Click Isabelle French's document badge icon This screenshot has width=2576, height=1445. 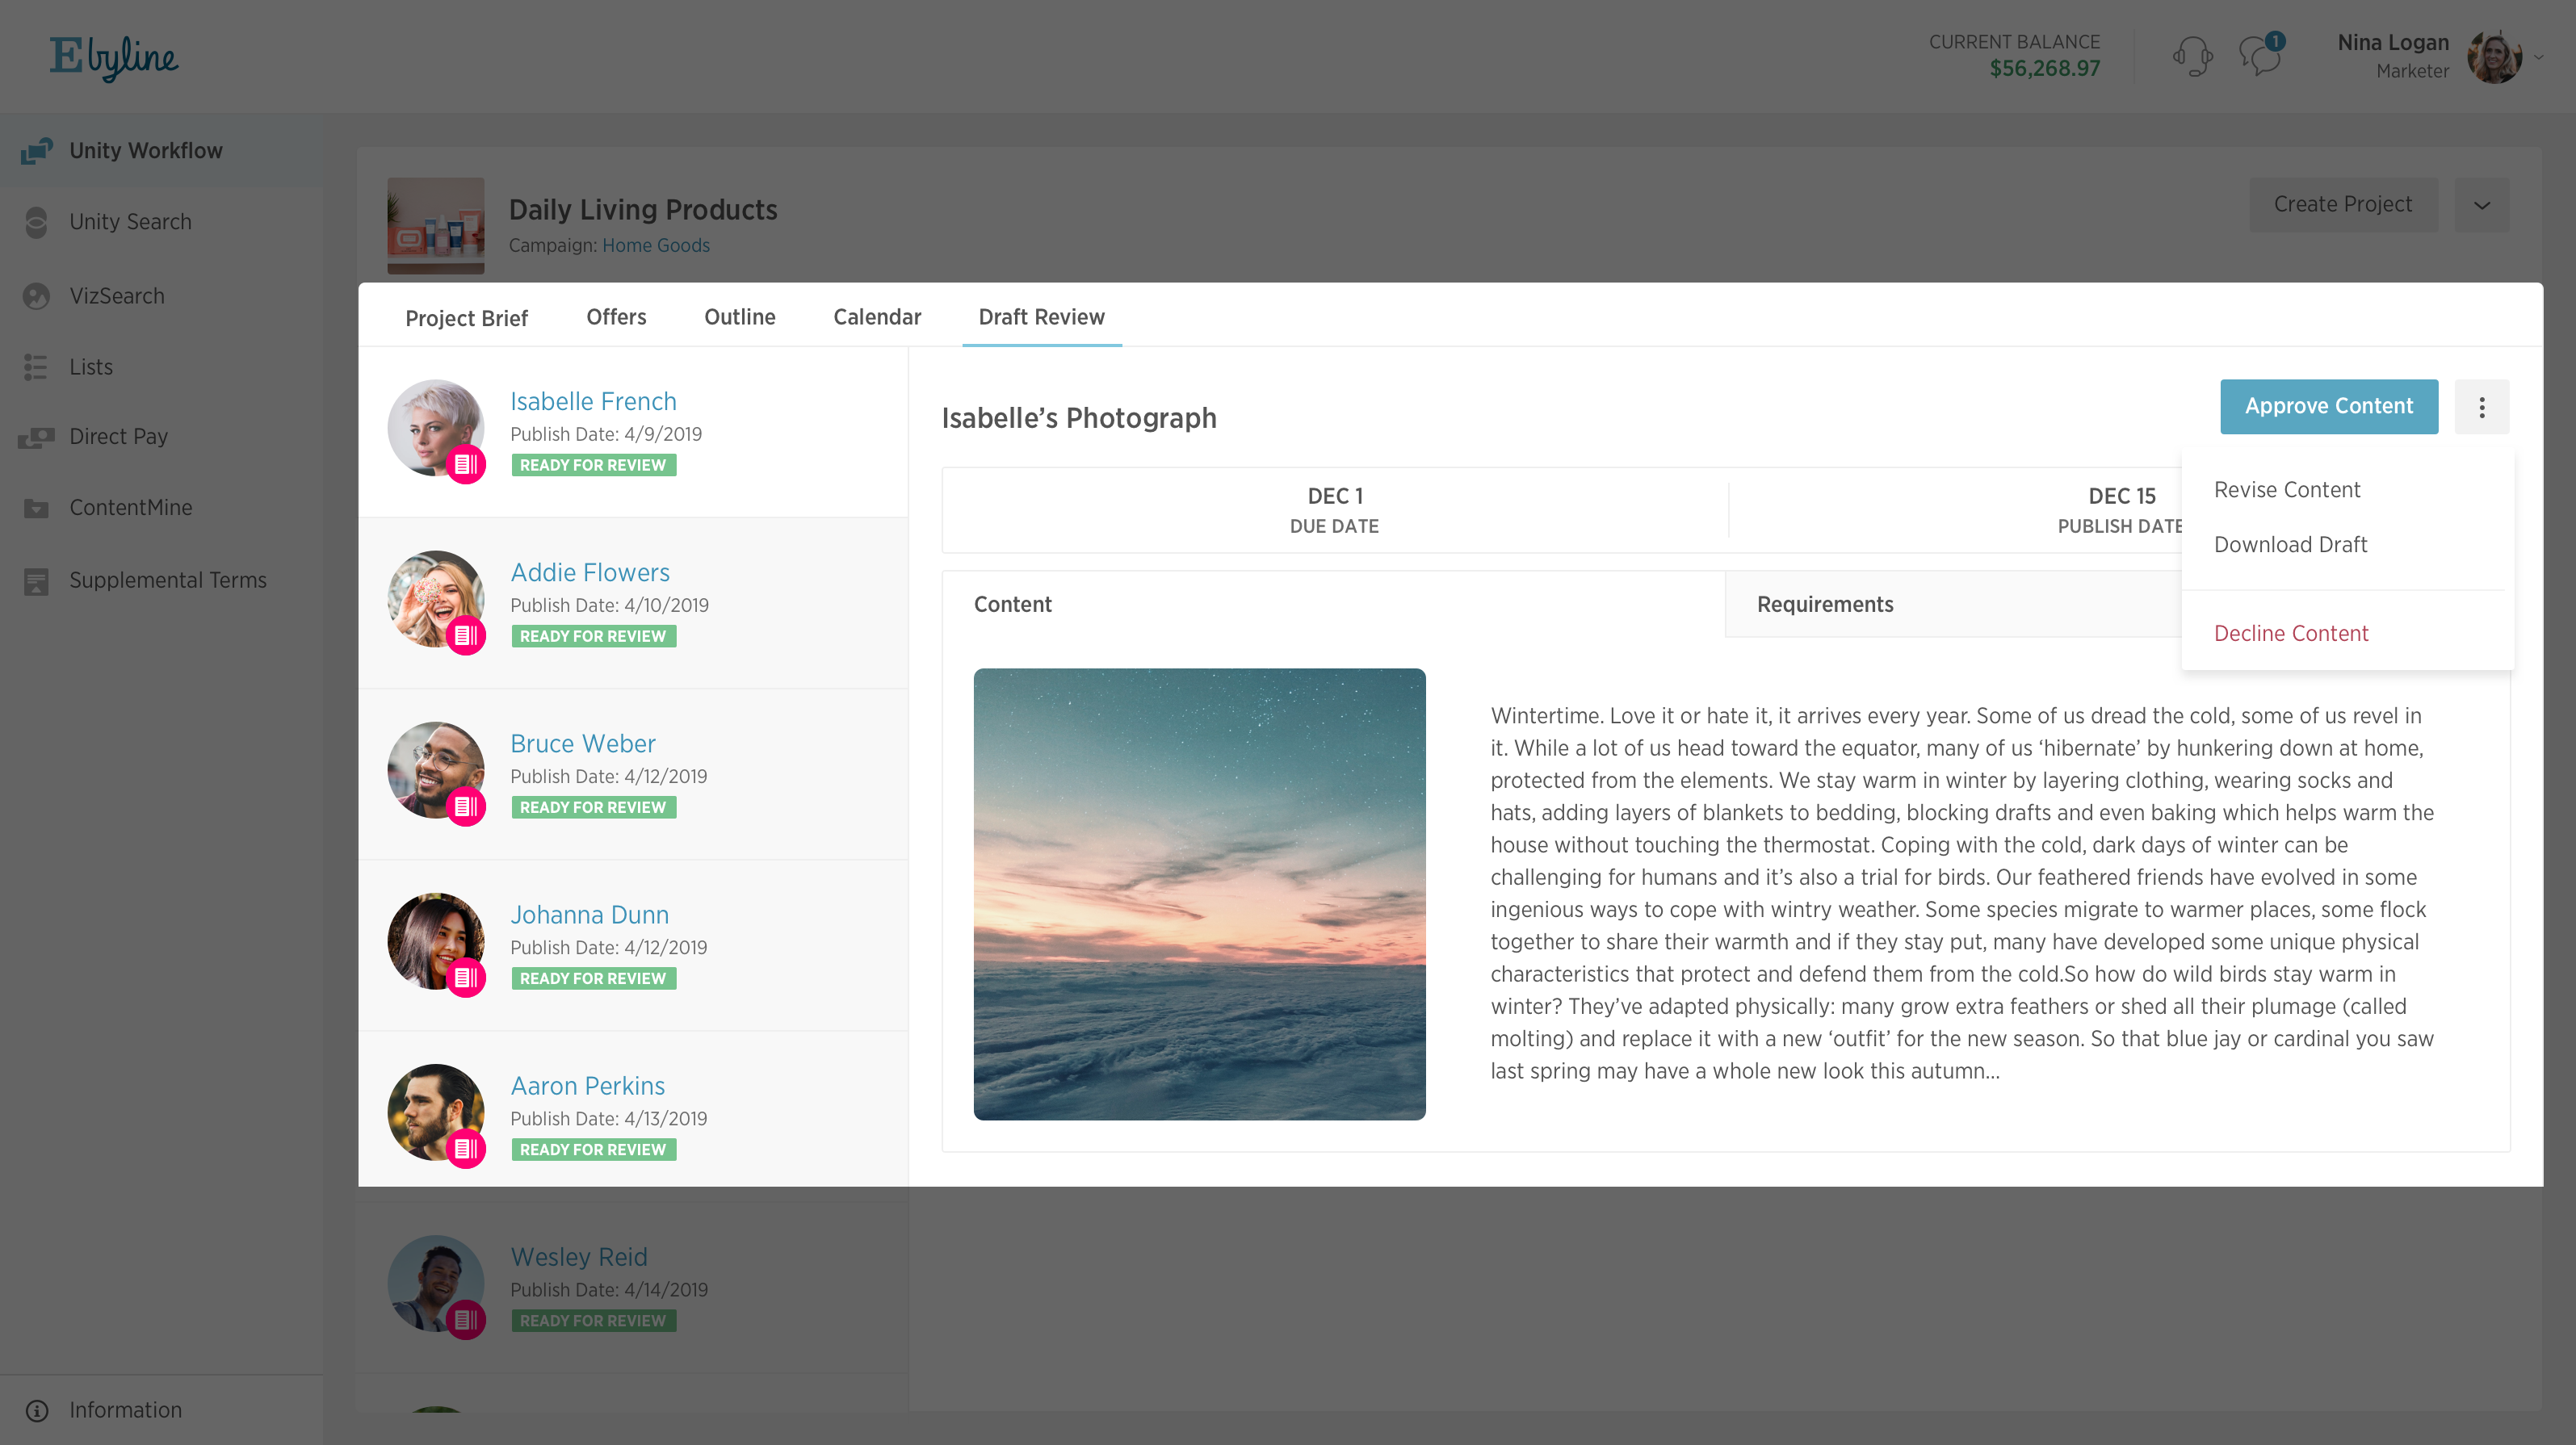(466, 464)
